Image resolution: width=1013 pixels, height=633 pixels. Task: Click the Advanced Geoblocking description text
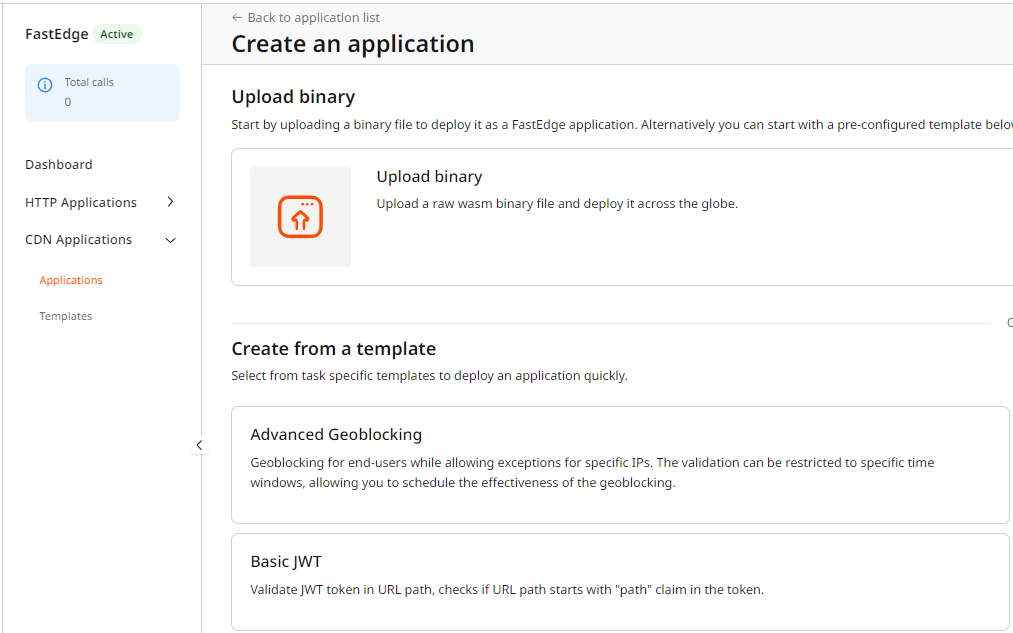coord(592,473)
